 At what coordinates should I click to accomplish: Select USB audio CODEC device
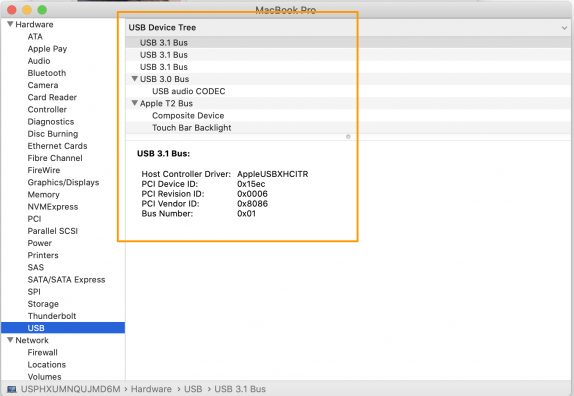coord(349,91)
